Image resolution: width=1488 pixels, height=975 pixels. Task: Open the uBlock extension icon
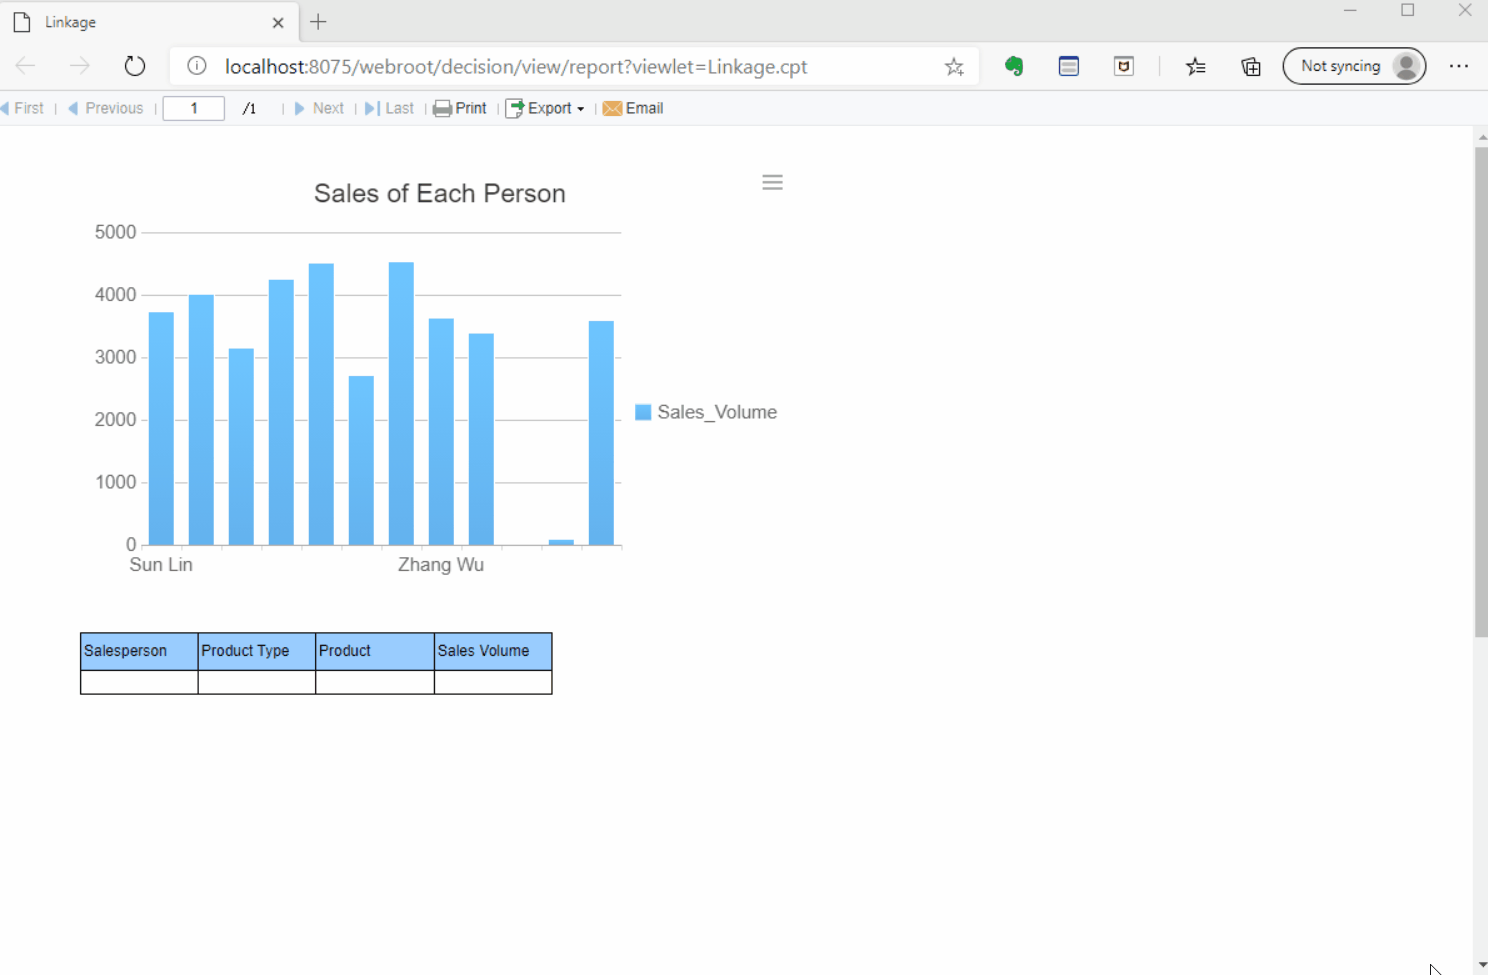tap(1123, 66)
